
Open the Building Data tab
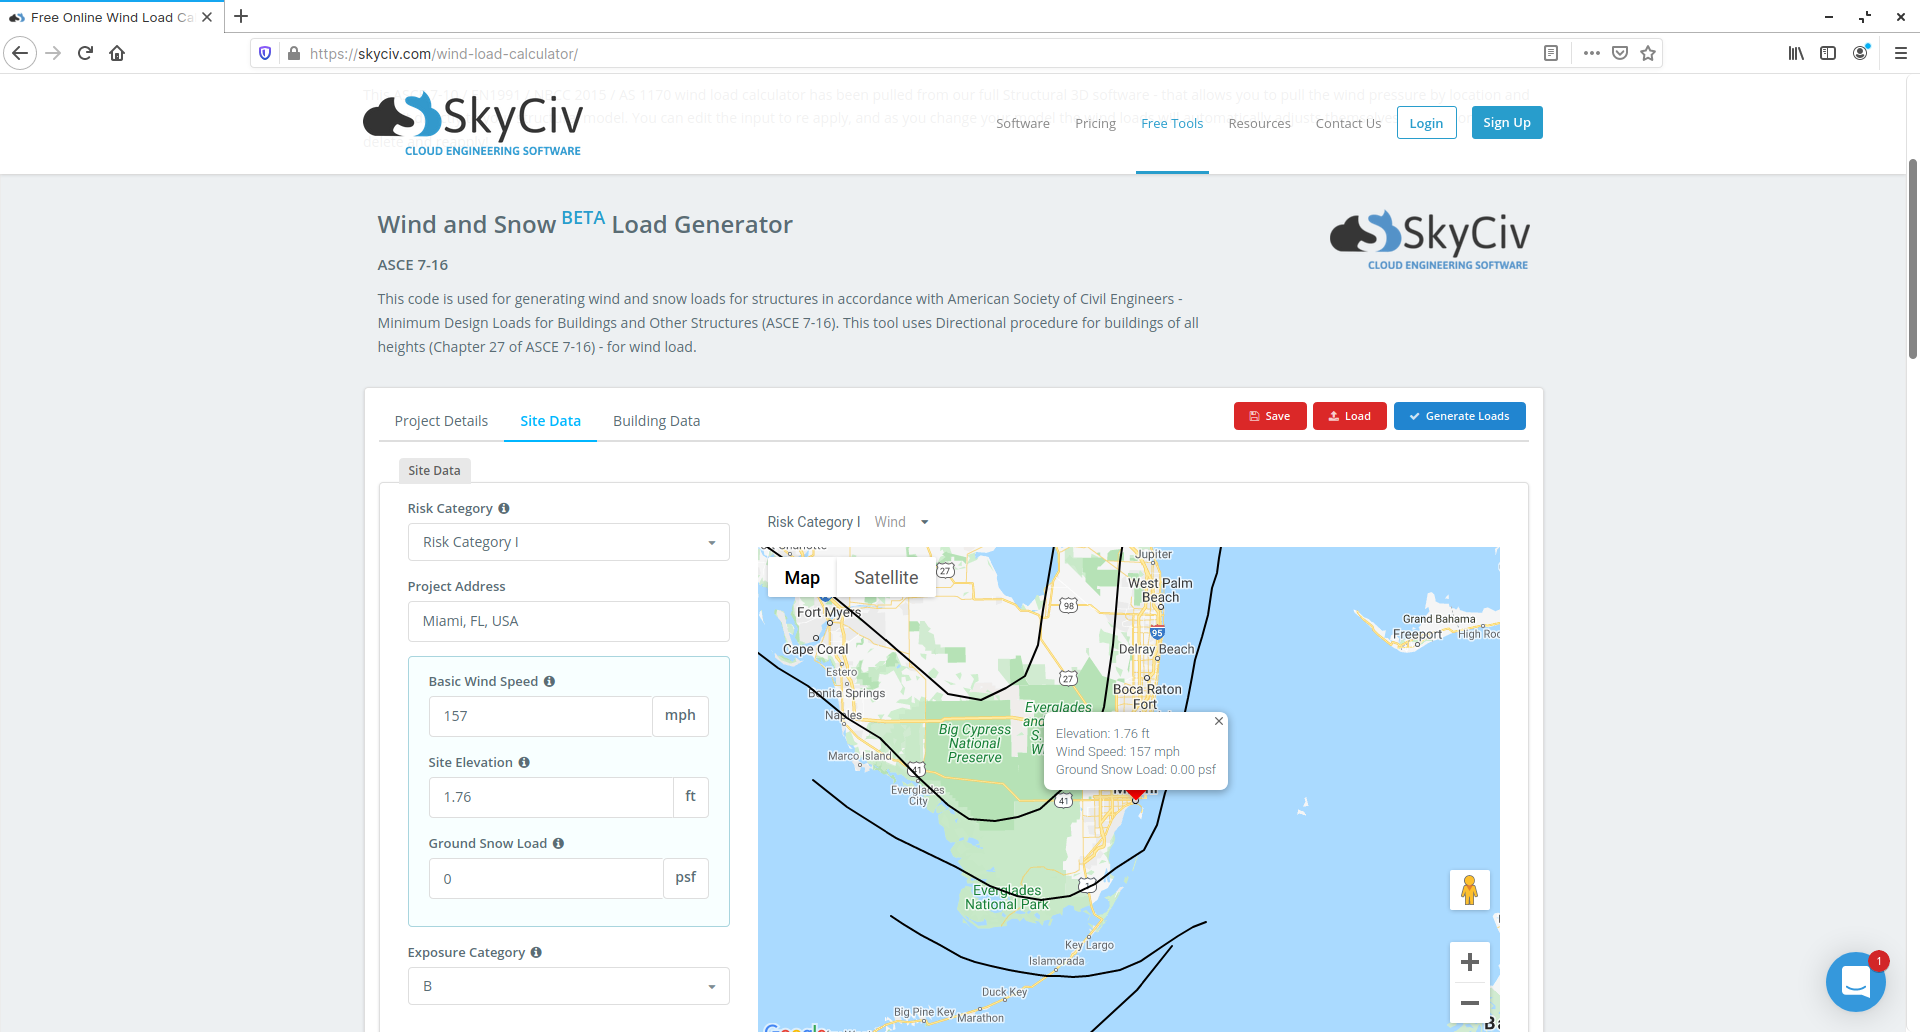coord(656,421)
